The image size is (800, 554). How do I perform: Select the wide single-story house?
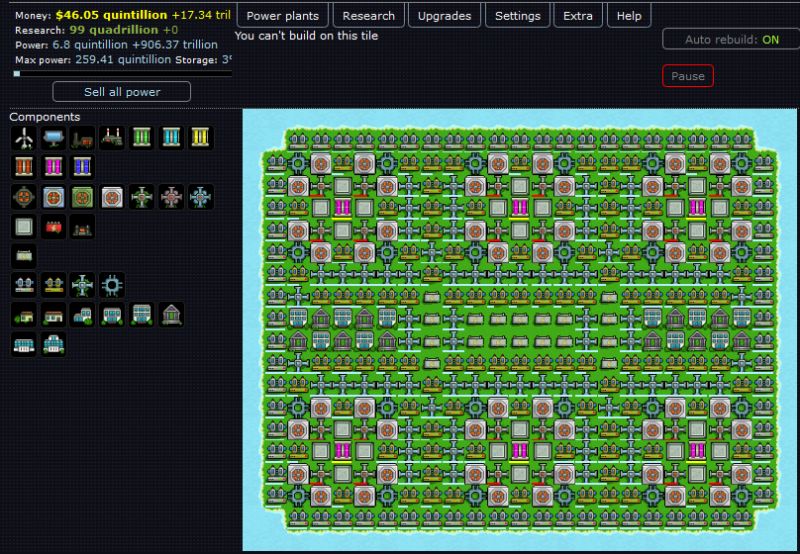click(53, 315)
